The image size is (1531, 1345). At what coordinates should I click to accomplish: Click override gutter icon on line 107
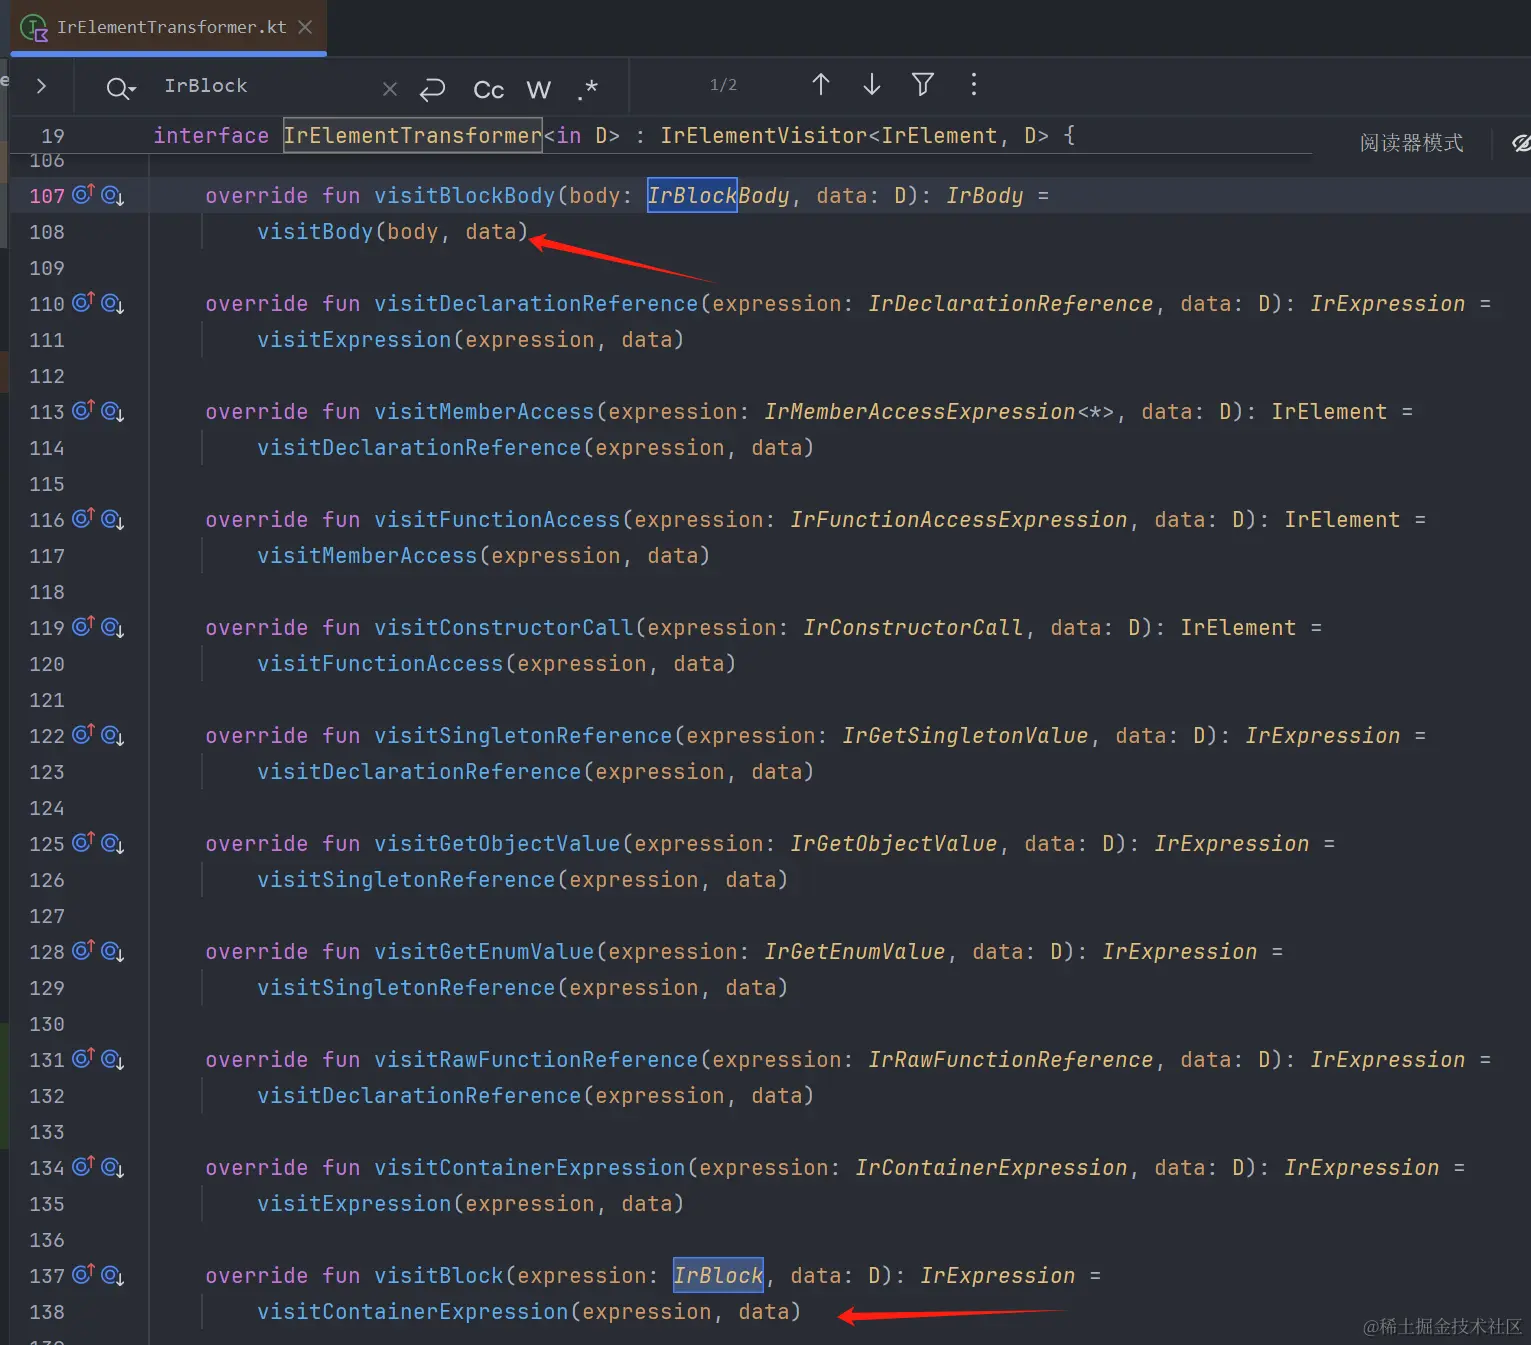click(x=83, y=194)
